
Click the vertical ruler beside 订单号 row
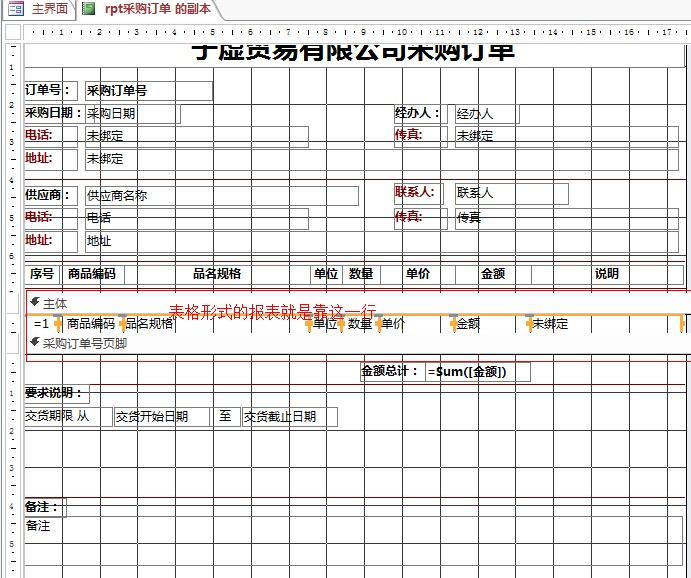click(x=12, y=91)
